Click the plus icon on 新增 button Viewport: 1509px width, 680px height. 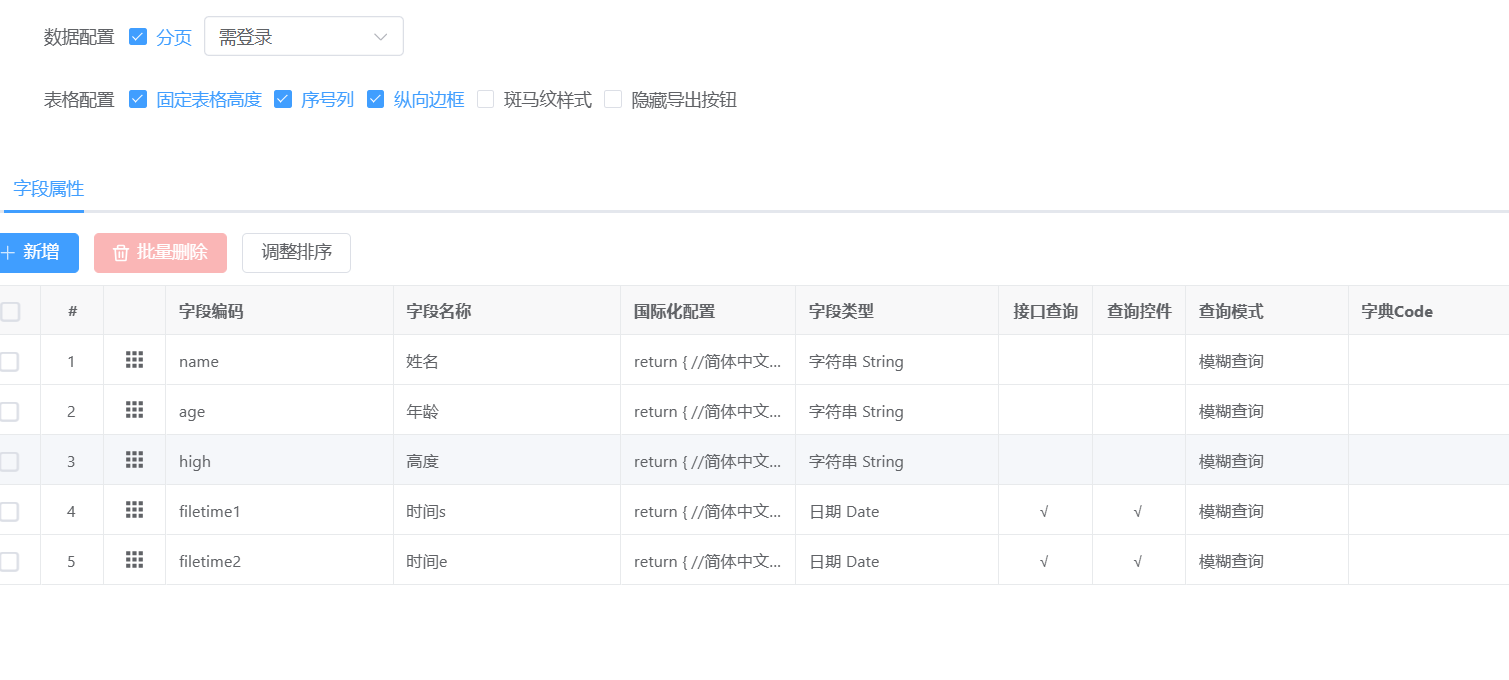click(8, 253)
